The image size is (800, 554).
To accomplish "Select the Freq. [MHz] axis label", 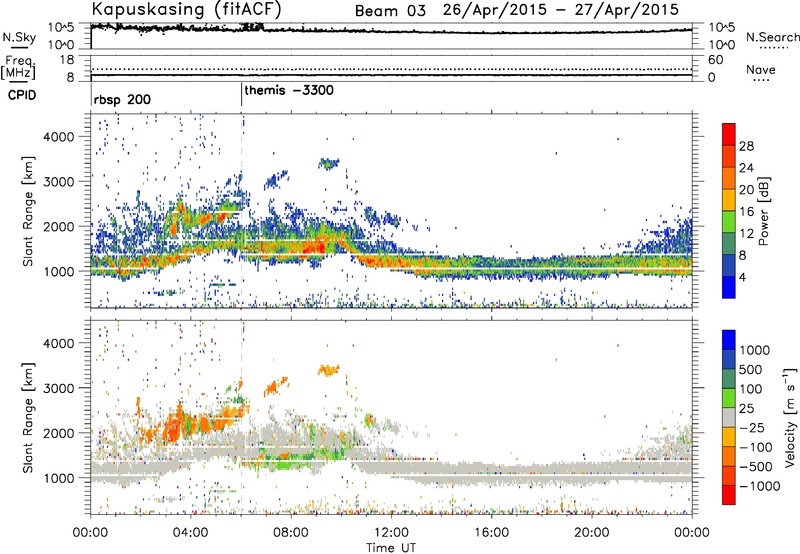I will tap(18, 67).
